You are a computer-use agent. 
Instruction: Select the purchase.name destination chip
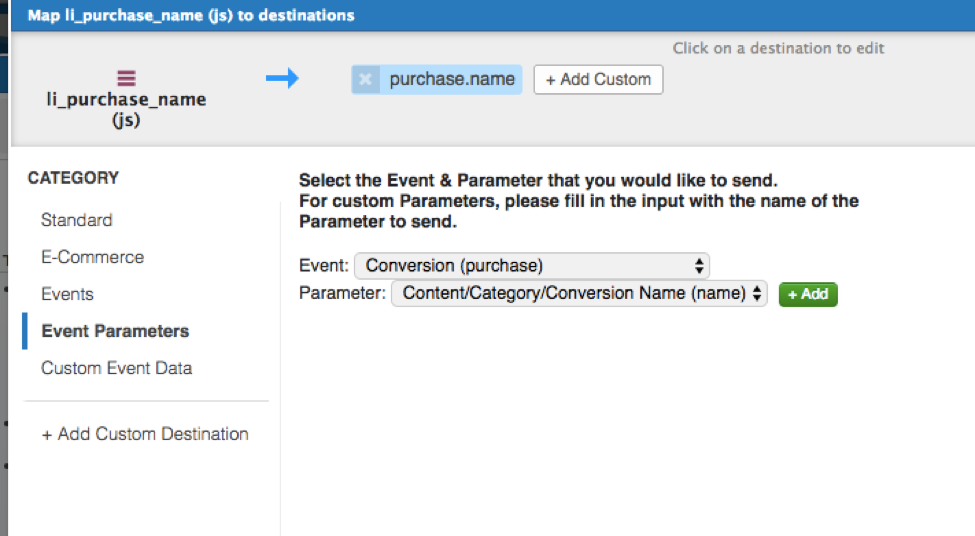451,80
